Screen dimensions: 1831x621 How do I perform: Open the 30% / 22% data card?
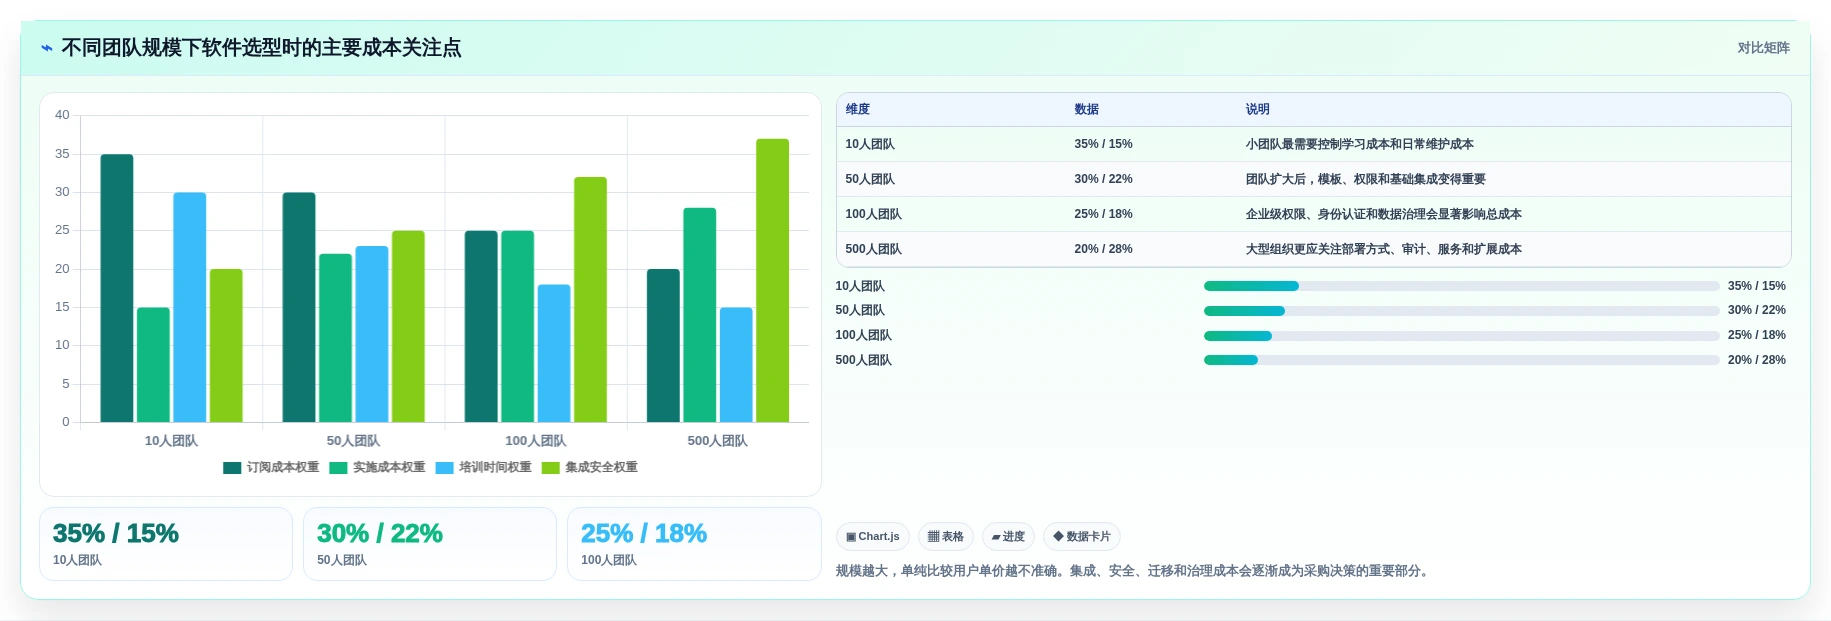tap(430, 544)
